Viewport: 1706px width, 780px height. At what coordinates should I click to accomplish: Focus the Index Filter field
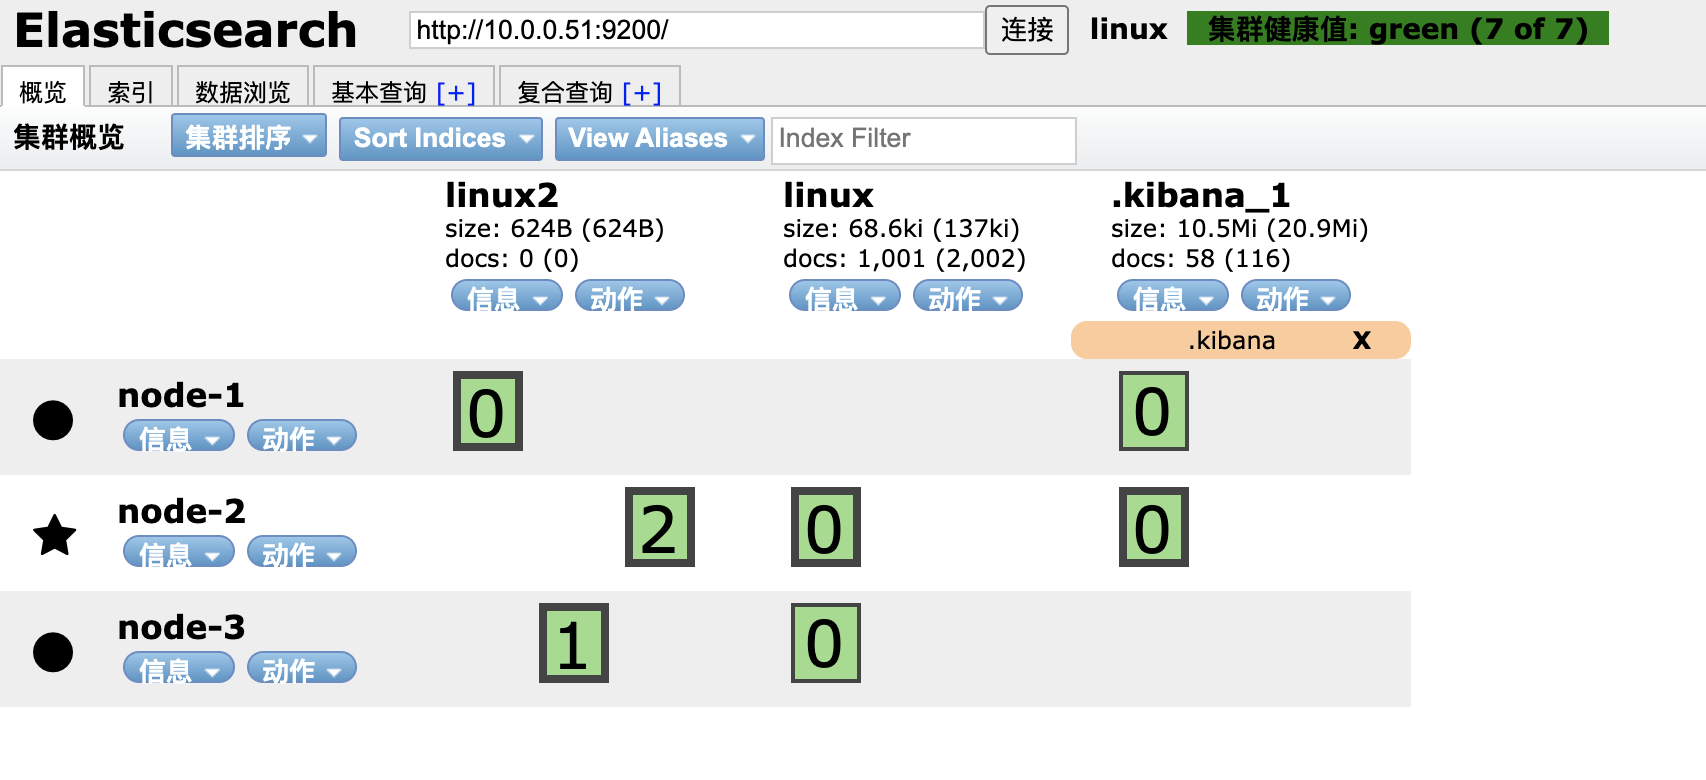coord(924,140)
